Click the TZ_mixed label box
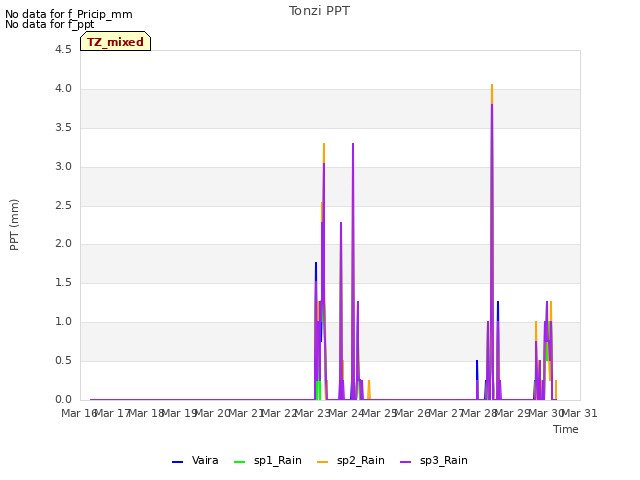The width and height of the screenshot is (640, 480). click(116, 41)
